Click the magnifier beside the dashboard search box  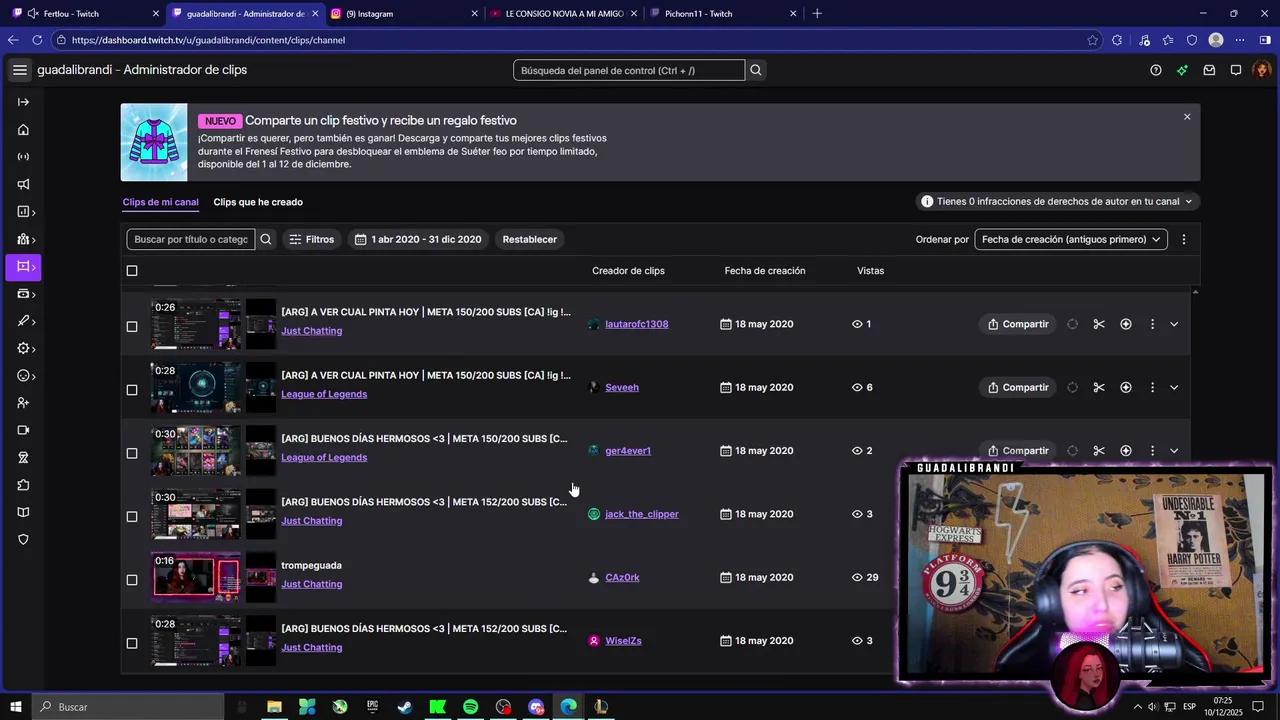[x=756, y=70]
